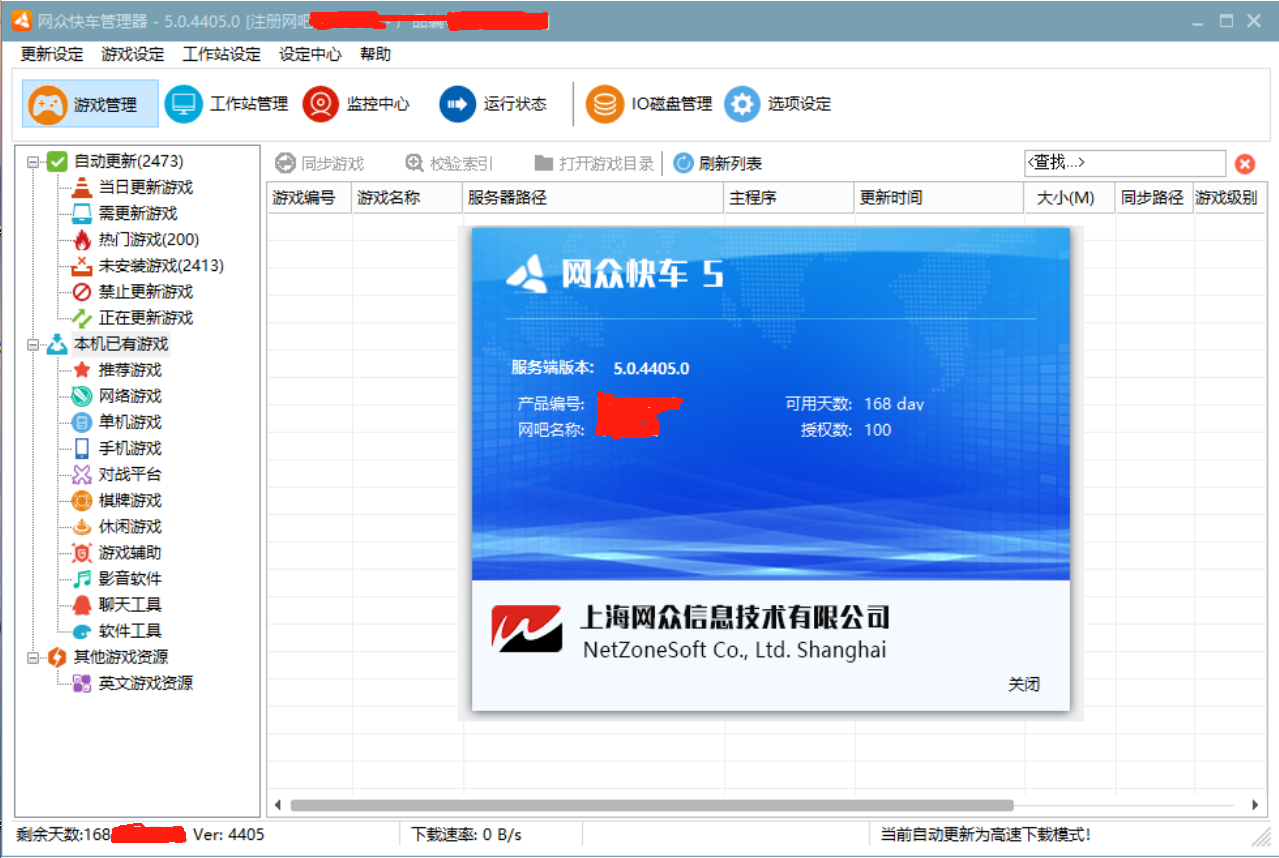Click the crossed swords icon for 对战平台
1279x858 pixels.
coord(82,474)
